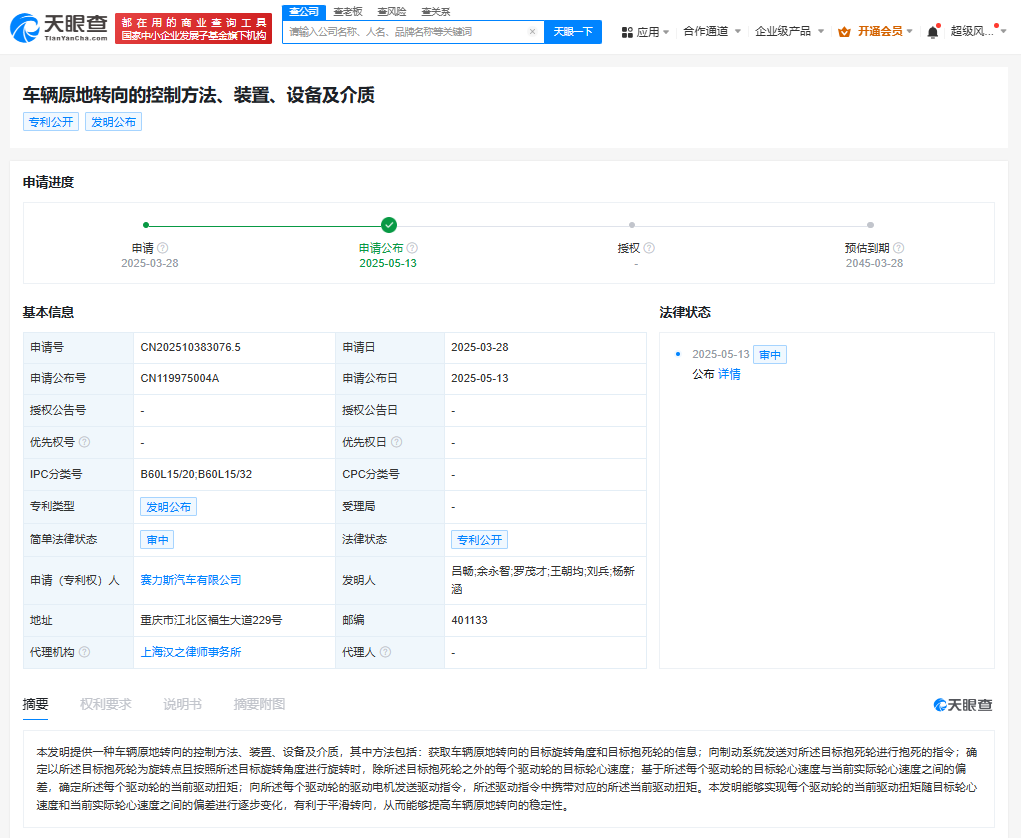Click the Tianyancha logo in header
Screen dimensions: 1021x838
[x=58, y=31]
